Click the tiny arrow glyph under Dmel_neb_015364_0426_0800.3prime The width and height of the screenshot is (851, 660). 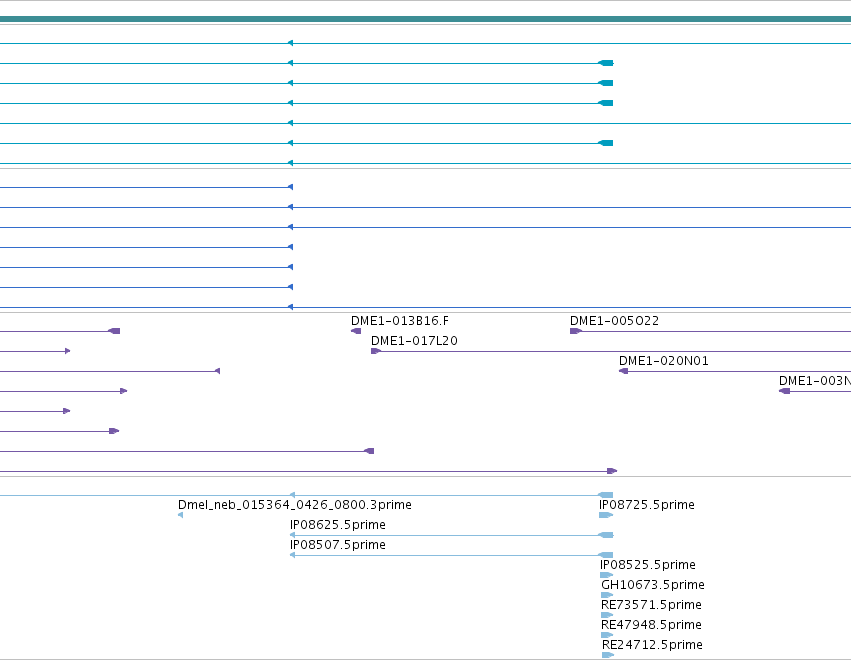(180, 515)
